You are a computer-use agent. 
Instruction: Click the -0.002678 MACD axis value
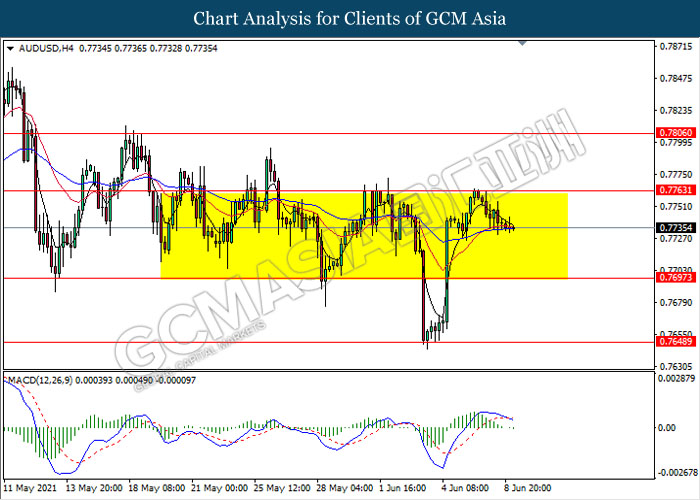tap(677, 472)
